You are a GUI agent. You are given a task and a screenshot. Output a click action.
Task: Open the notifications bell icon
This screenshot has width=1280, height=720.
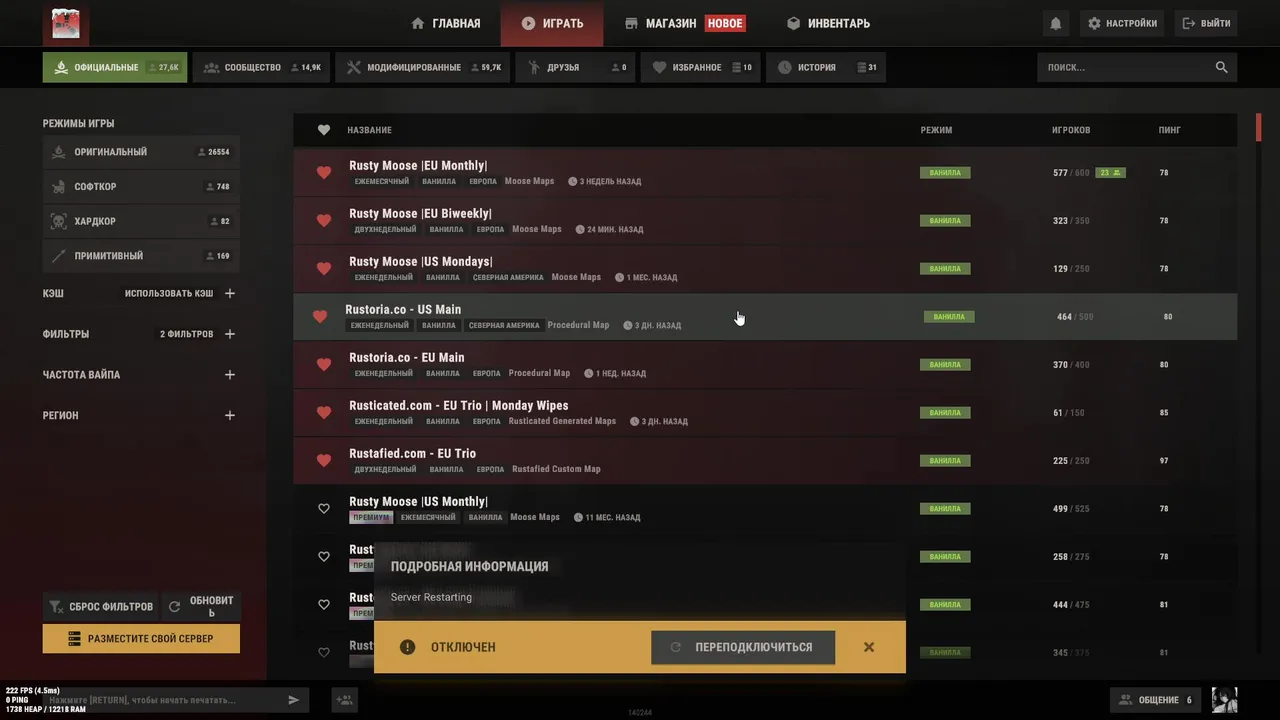coord(1056,23)
